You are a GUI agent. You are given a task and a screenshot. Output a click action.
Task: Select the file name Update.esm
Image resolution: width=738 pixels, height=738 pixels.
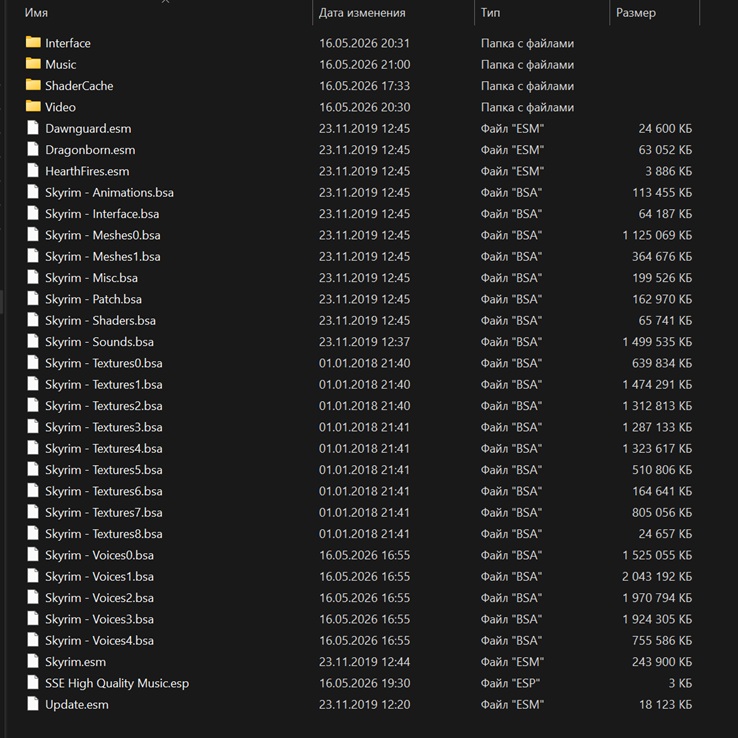[77, 705]
